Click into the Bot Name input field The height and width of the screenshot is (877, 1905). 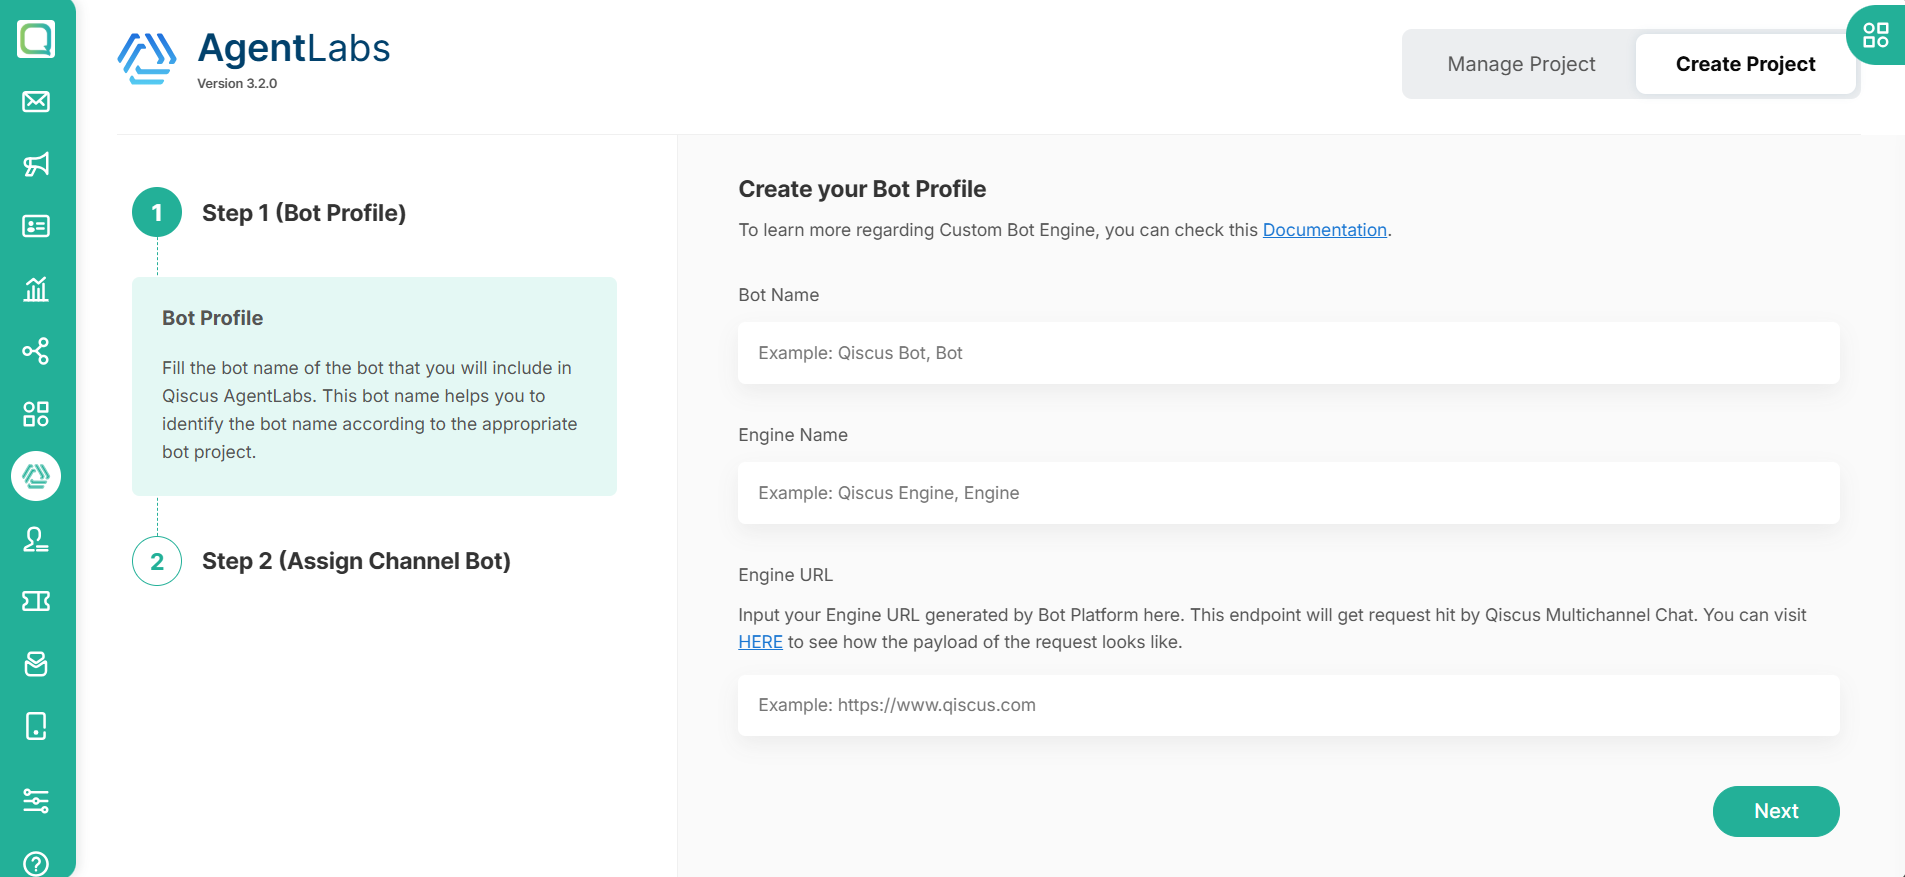click(1288, 353)
